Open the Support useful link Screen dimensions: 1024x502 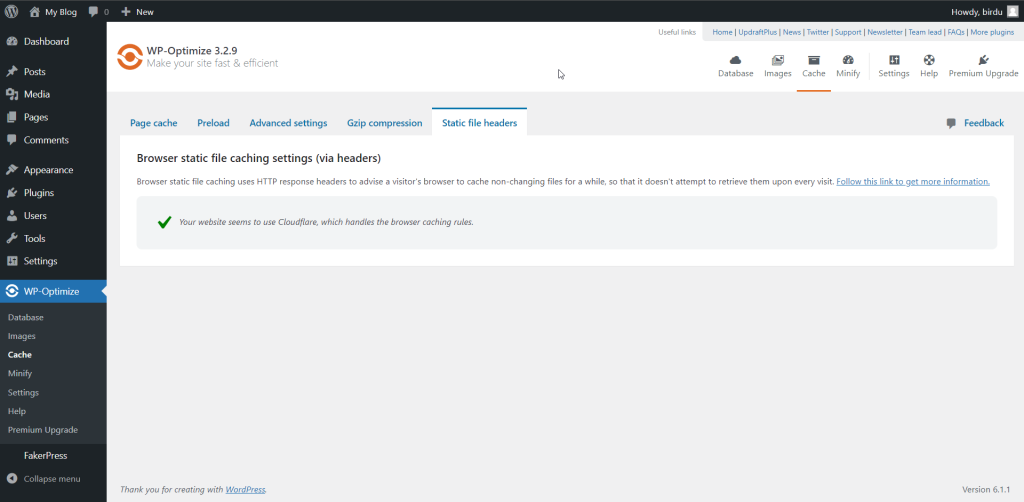pos(848,32)
